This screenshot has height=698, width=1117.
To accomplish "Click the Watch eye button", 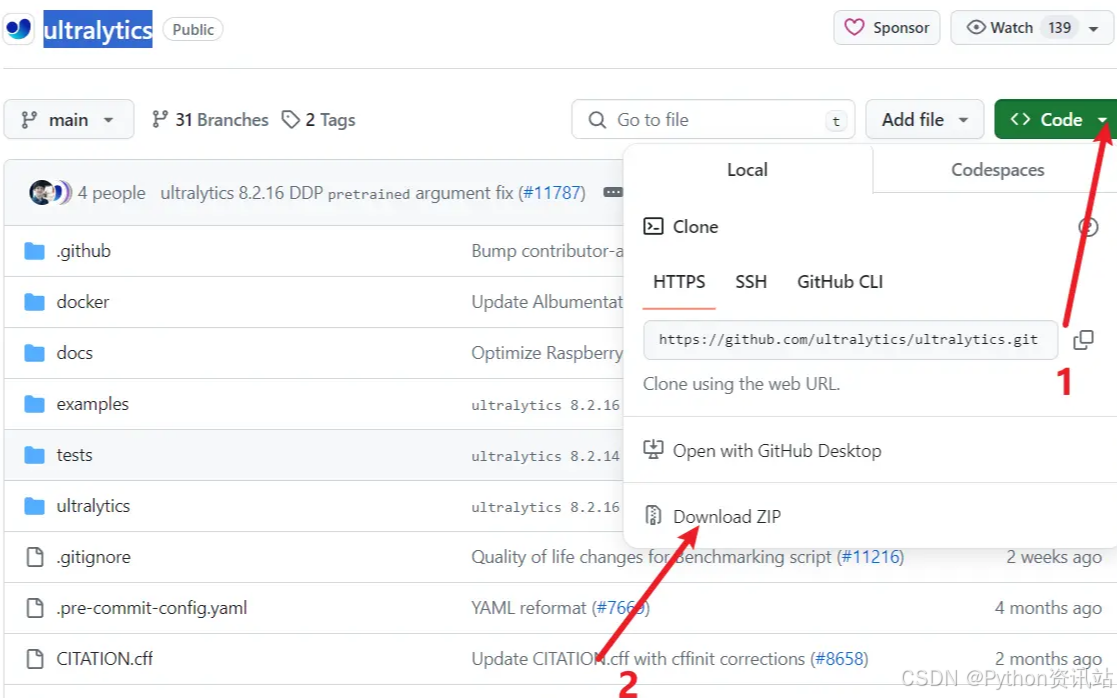I will [x=999, y=28].
